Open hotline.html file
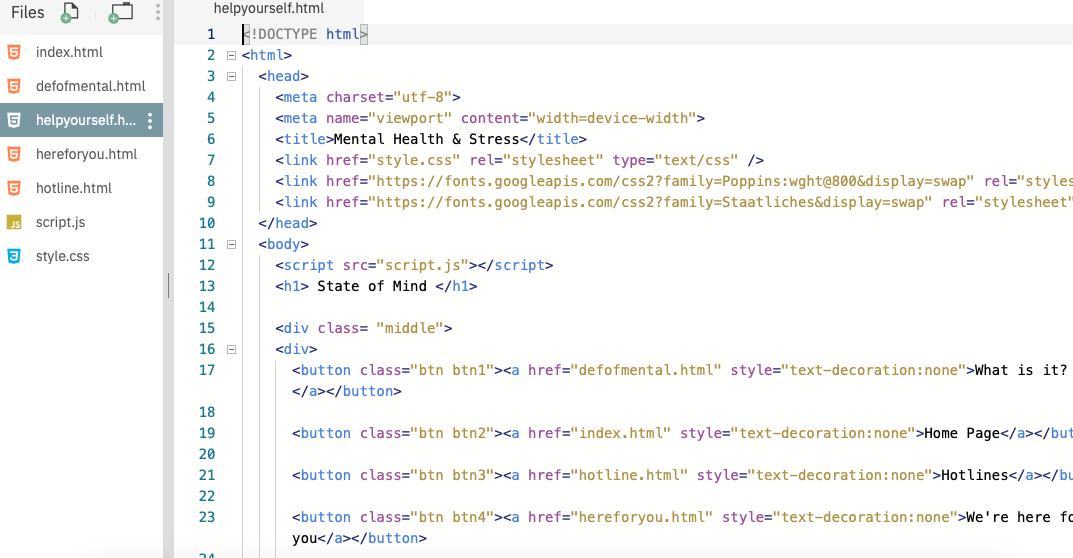 (74, 188)
